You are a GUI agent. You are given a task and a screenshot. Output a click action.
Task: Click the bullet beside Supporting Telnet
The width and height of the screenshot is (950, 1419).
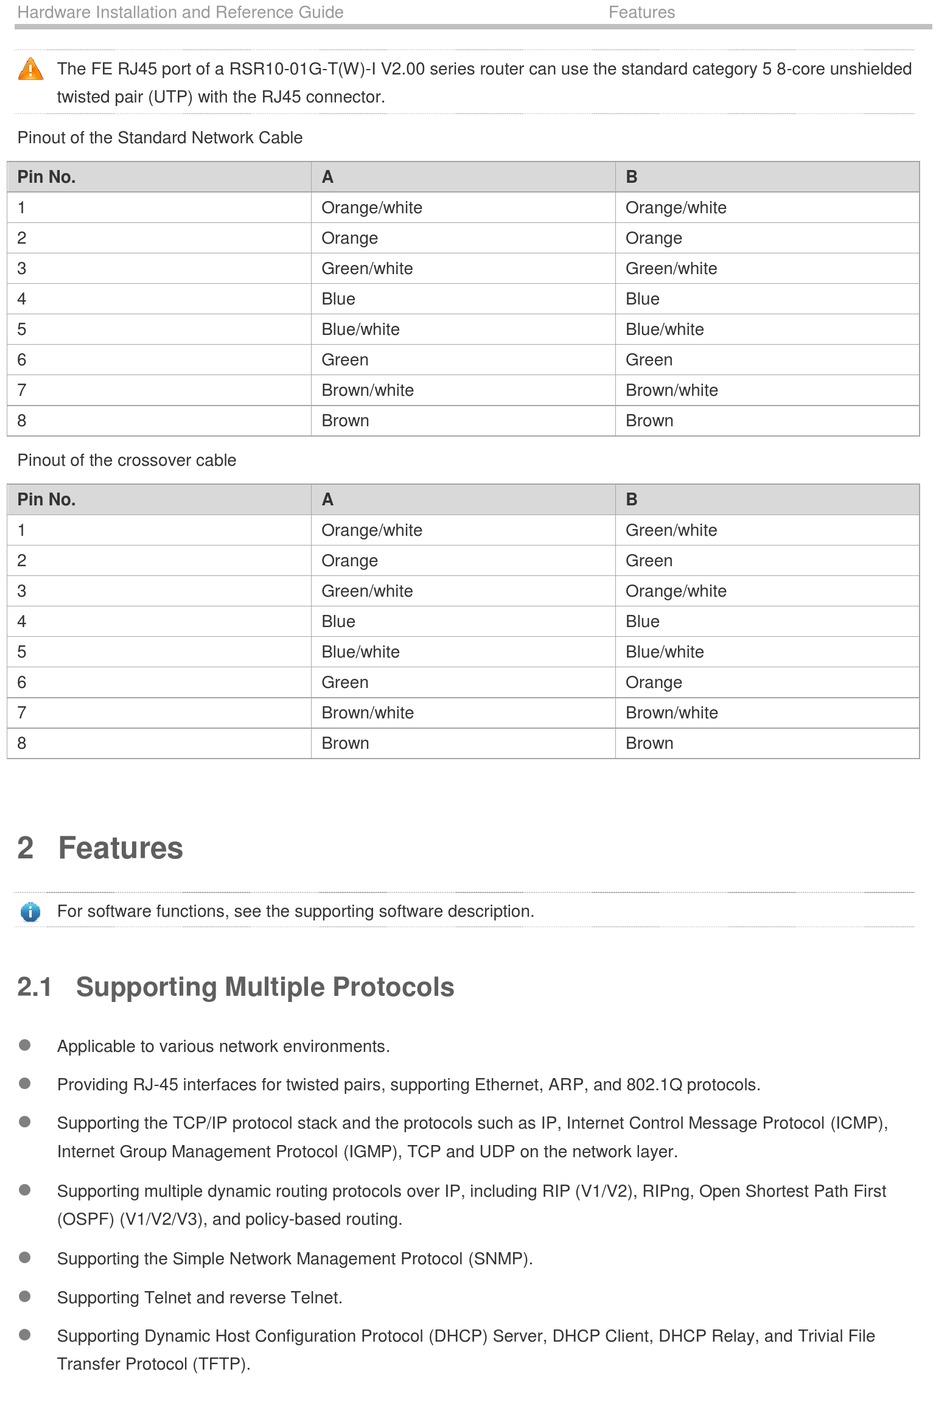click(25, 1296)
